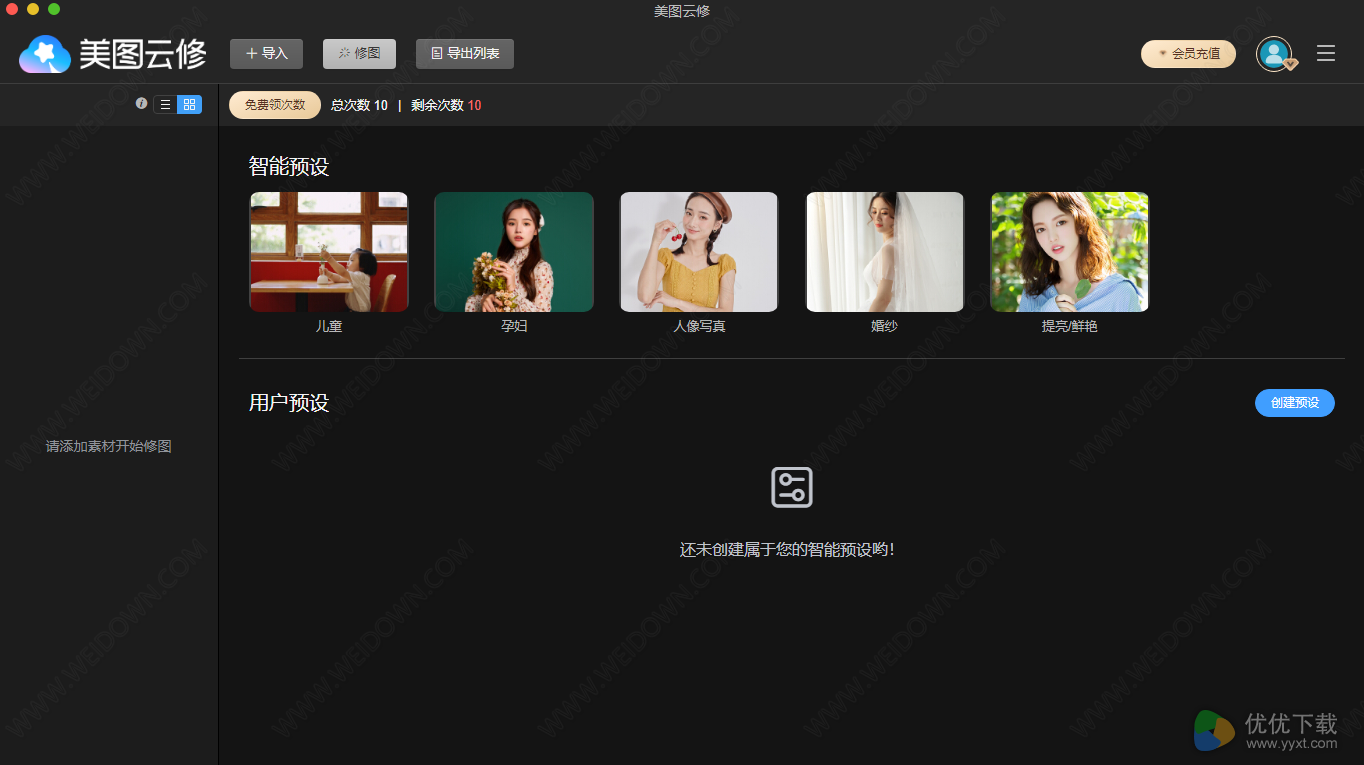The image size is (1364, 765).
Task: Click the 孕妇 label text
Action: click(514, 326)
